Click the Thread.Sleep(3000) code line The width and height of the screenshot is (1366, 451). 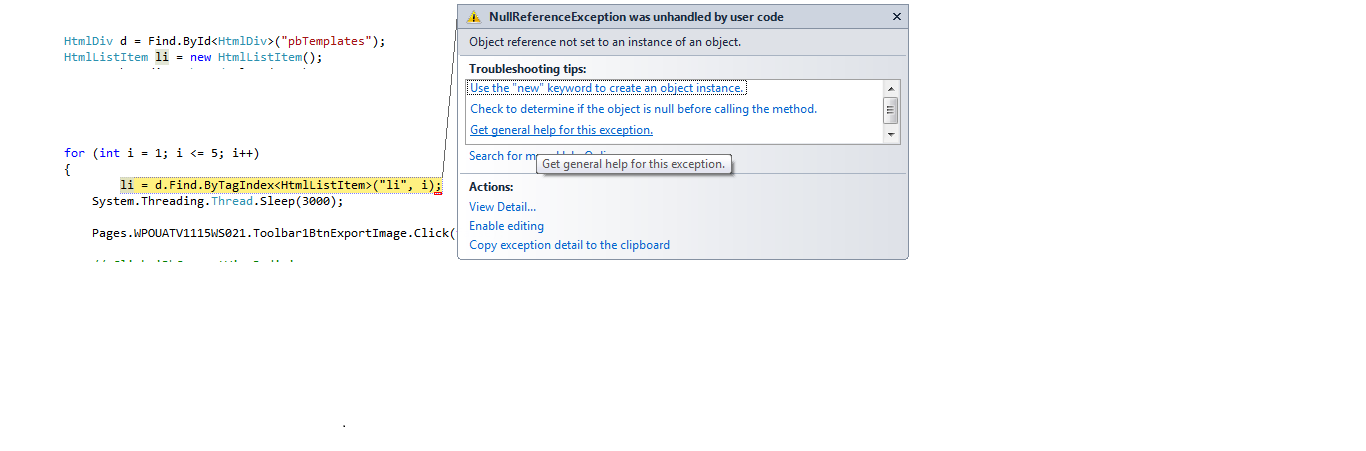pyautogui.click(x=217, y=201)
